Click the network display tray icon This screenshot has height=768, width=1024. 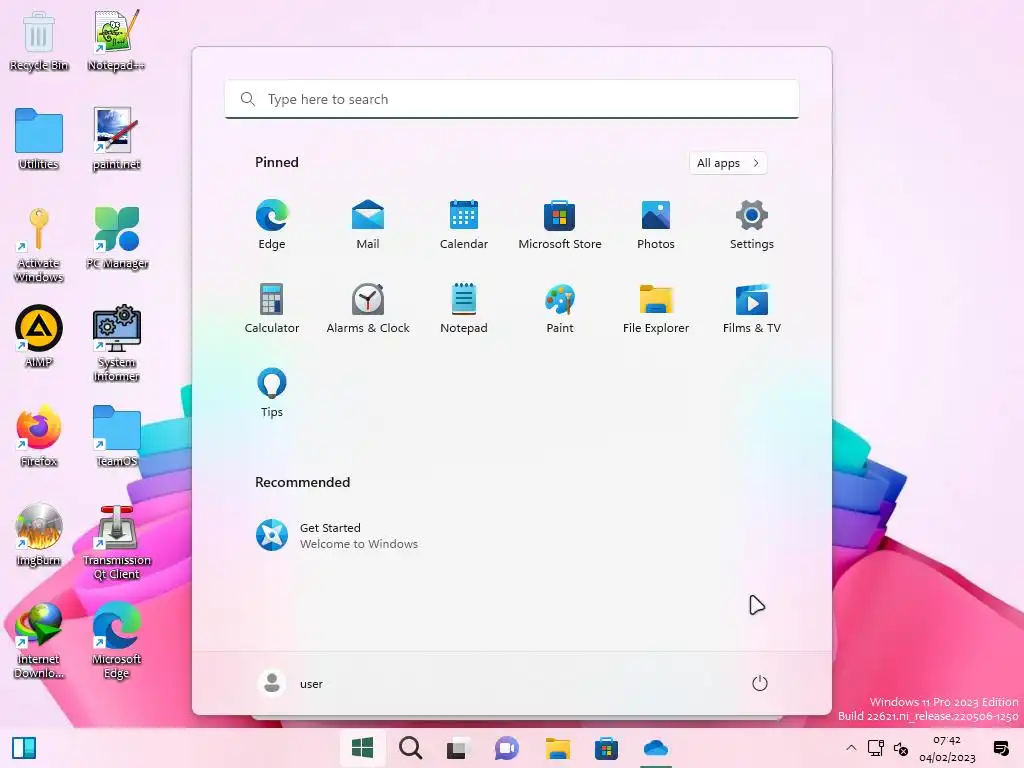click(x=876, y=748)
